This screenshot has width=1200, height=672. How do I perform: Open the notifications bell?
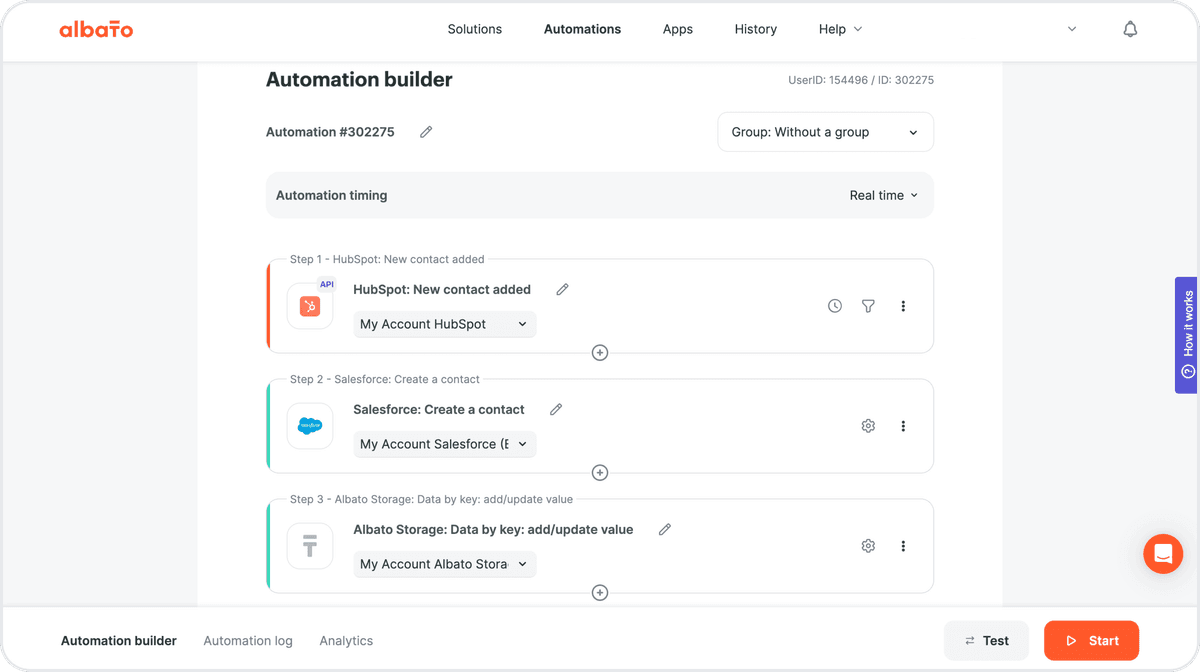click(1130, 29)
